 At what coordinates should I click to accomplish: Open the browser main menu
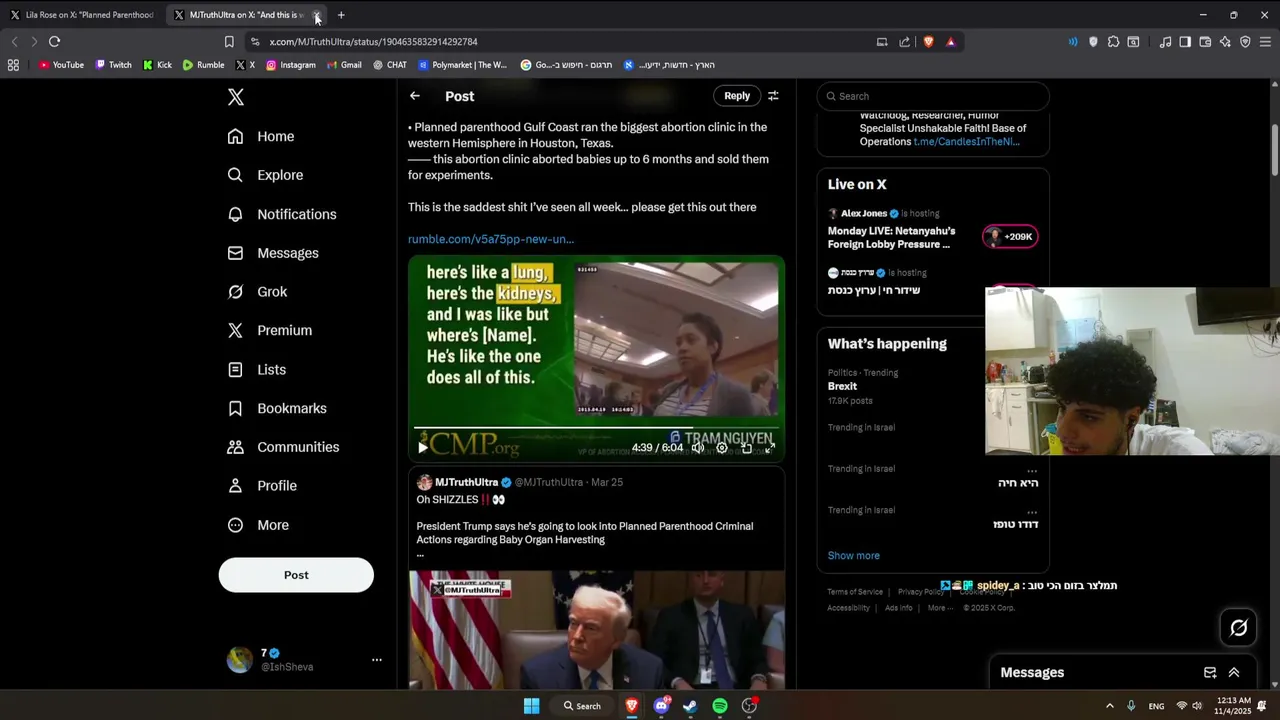[x=1266, y=42]
